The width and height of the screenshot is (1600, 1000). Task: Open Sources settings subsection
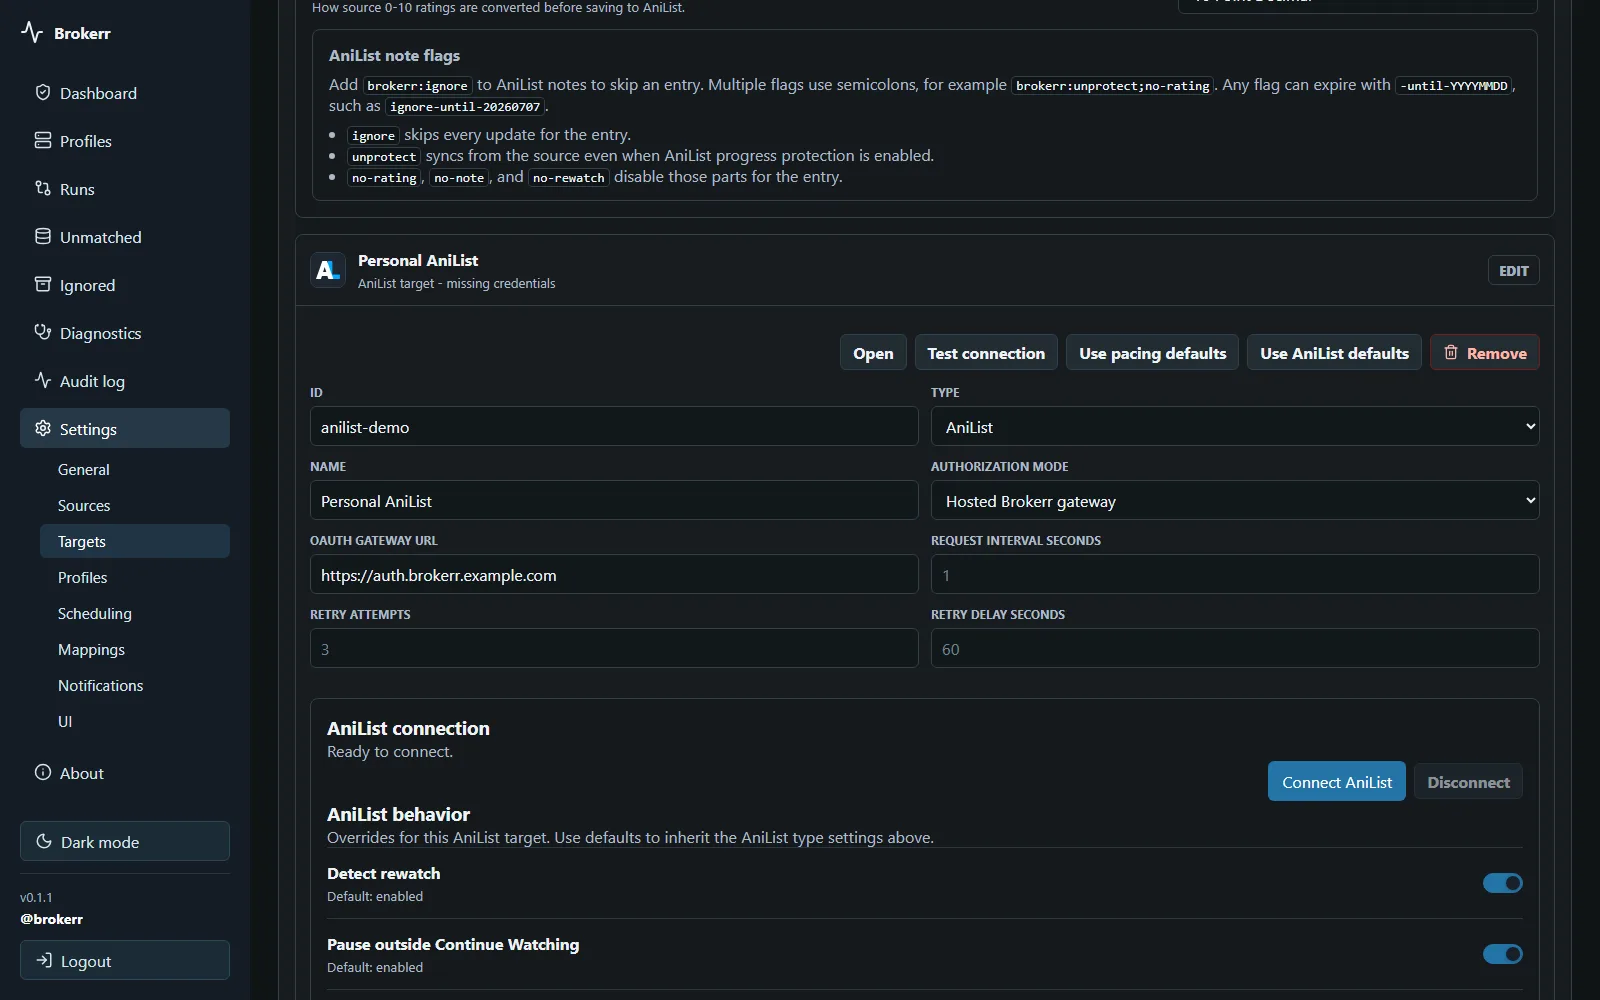[x=135, y=505]
